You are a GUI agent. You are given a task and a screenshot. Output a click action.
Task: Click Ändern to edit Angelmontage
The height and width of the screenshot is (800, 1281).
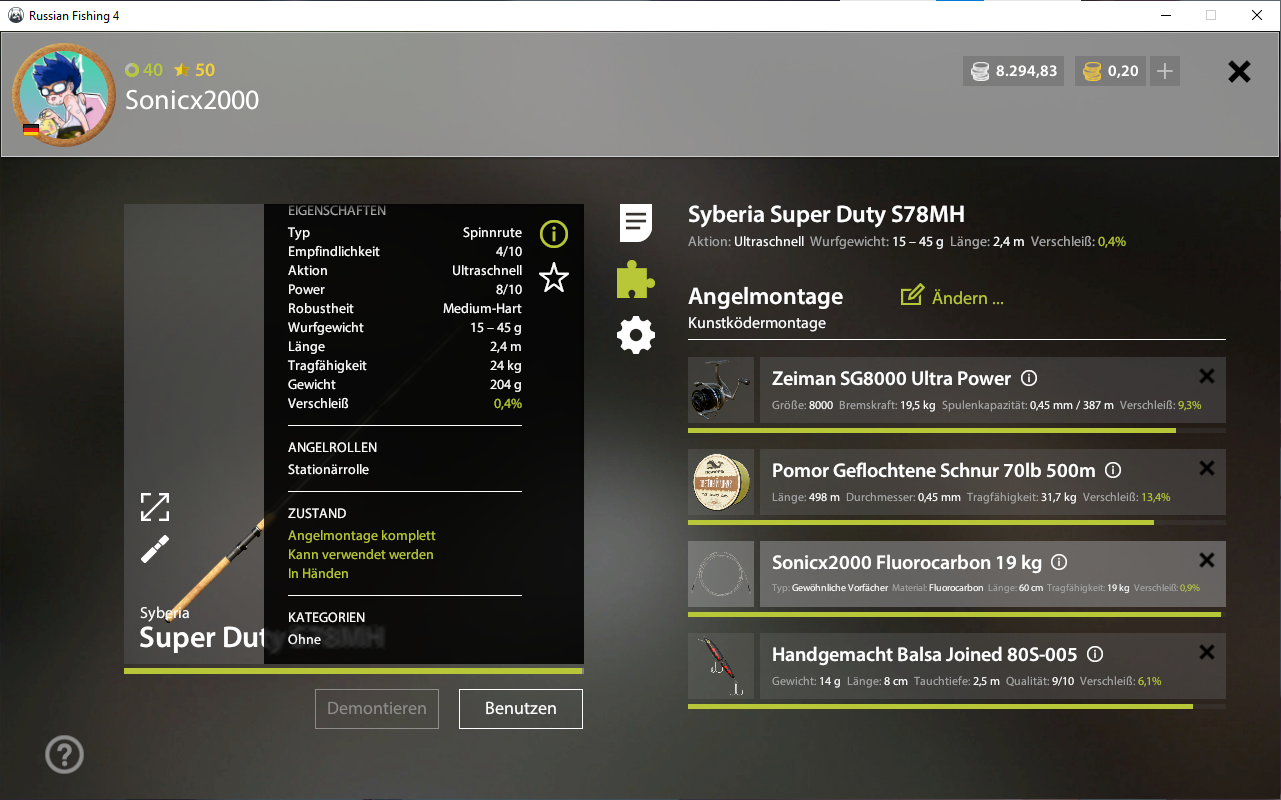click(952, 297)
